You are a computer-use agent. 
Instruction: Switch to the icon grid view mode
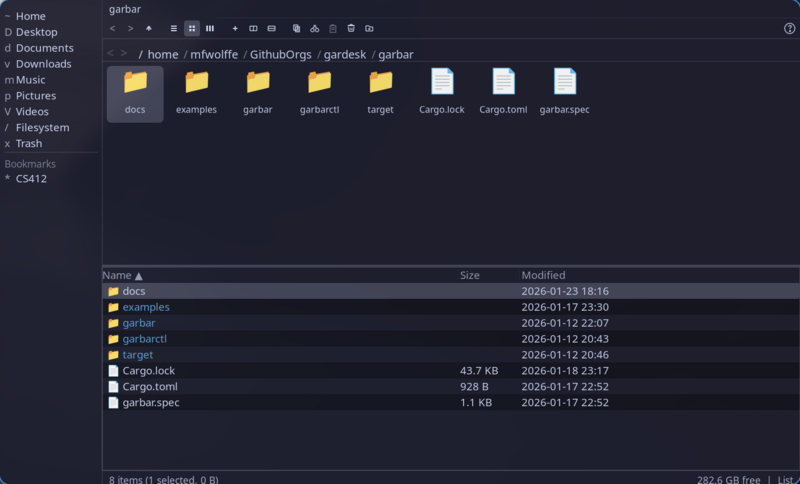tap(192, 29)
